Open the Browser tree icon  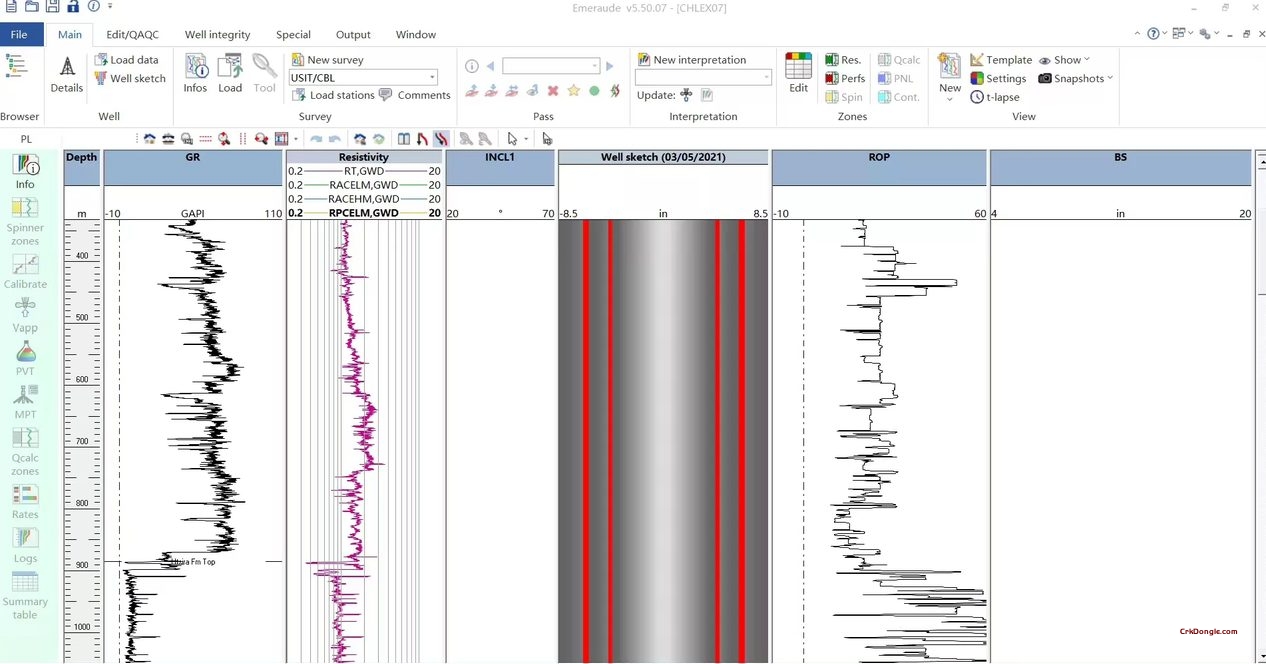[x=16, y=66]
